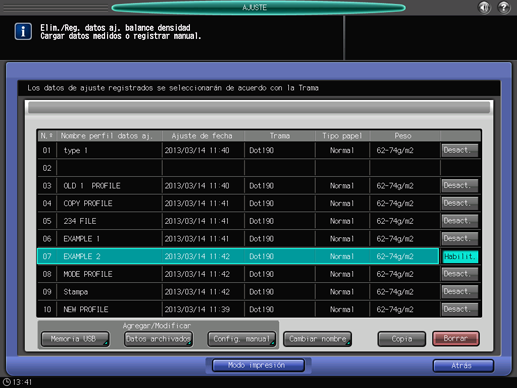Select row 08 MODE PROFILE
The height and width of the screenshot is (388, 517).
[238, 274]
